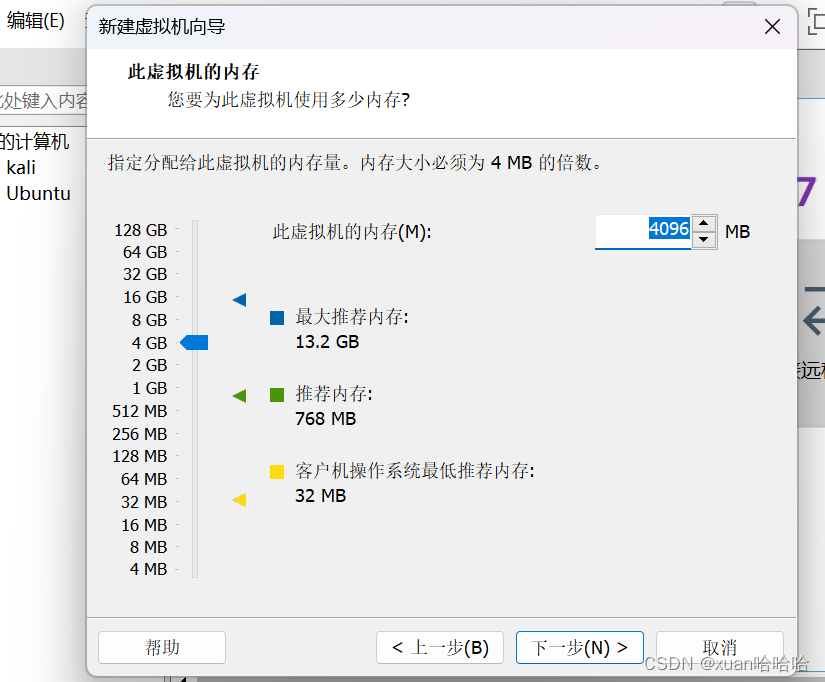Click the 32 MB label on the memory scale
Screen dimensions: 825x682
144,501
